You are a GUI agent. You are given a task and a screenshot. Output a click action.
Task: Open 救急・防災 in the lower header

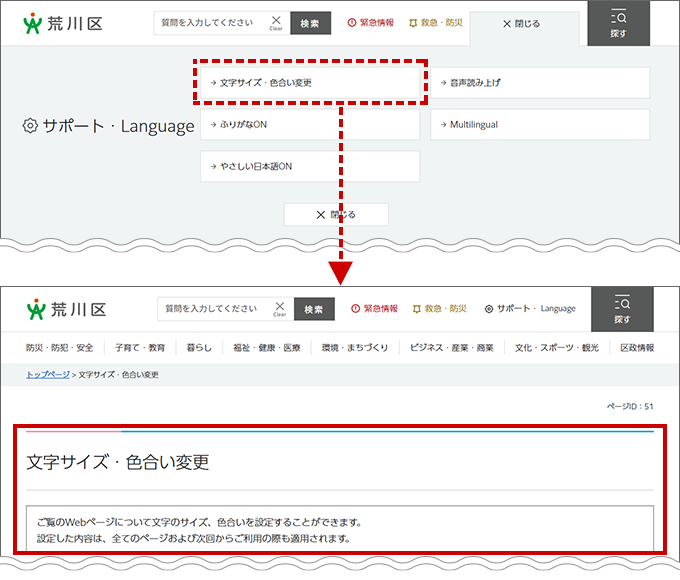point(439,308)
